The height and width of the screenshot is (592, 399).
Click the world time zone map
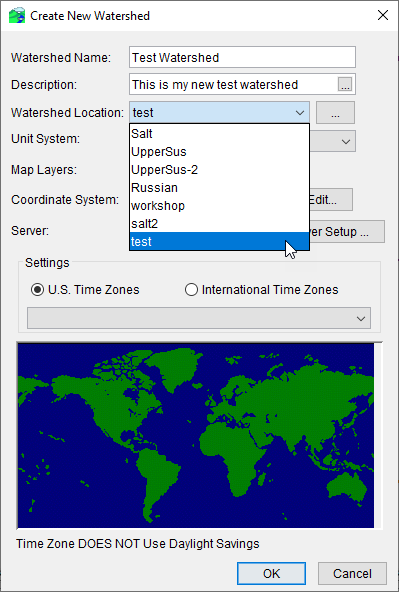coord(196,435)
